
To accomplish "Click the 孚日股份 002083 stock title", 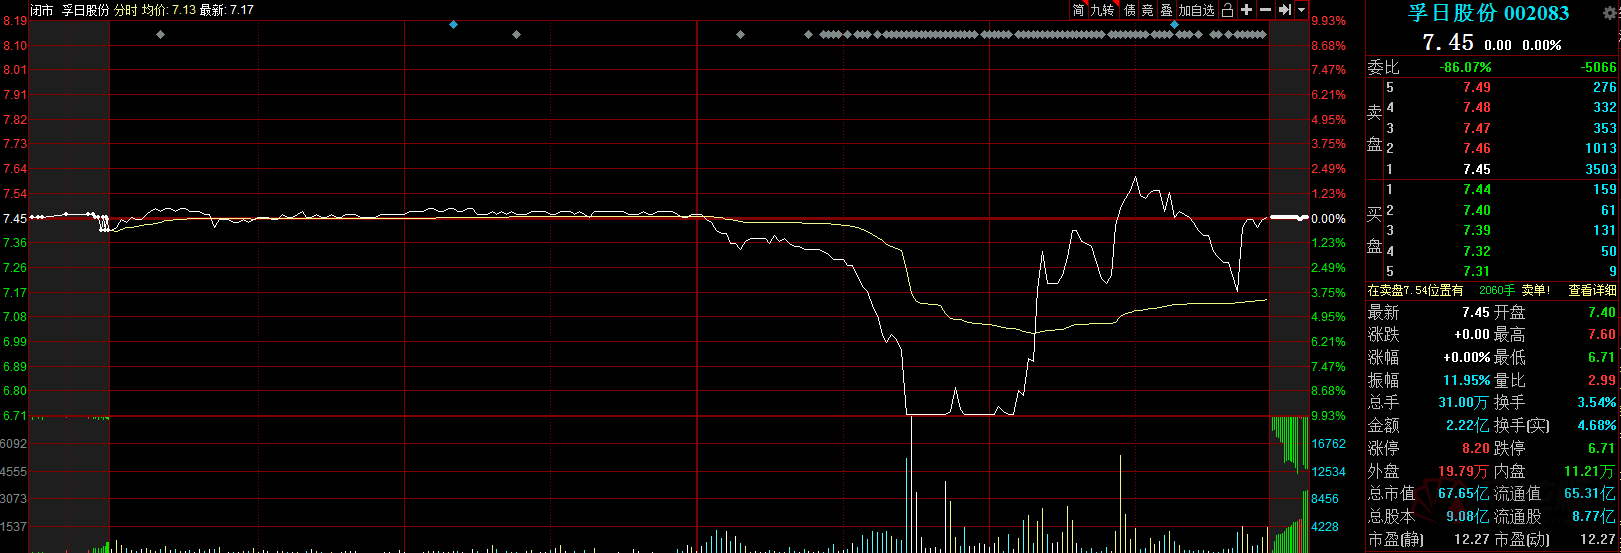I will pos(1488,13).
